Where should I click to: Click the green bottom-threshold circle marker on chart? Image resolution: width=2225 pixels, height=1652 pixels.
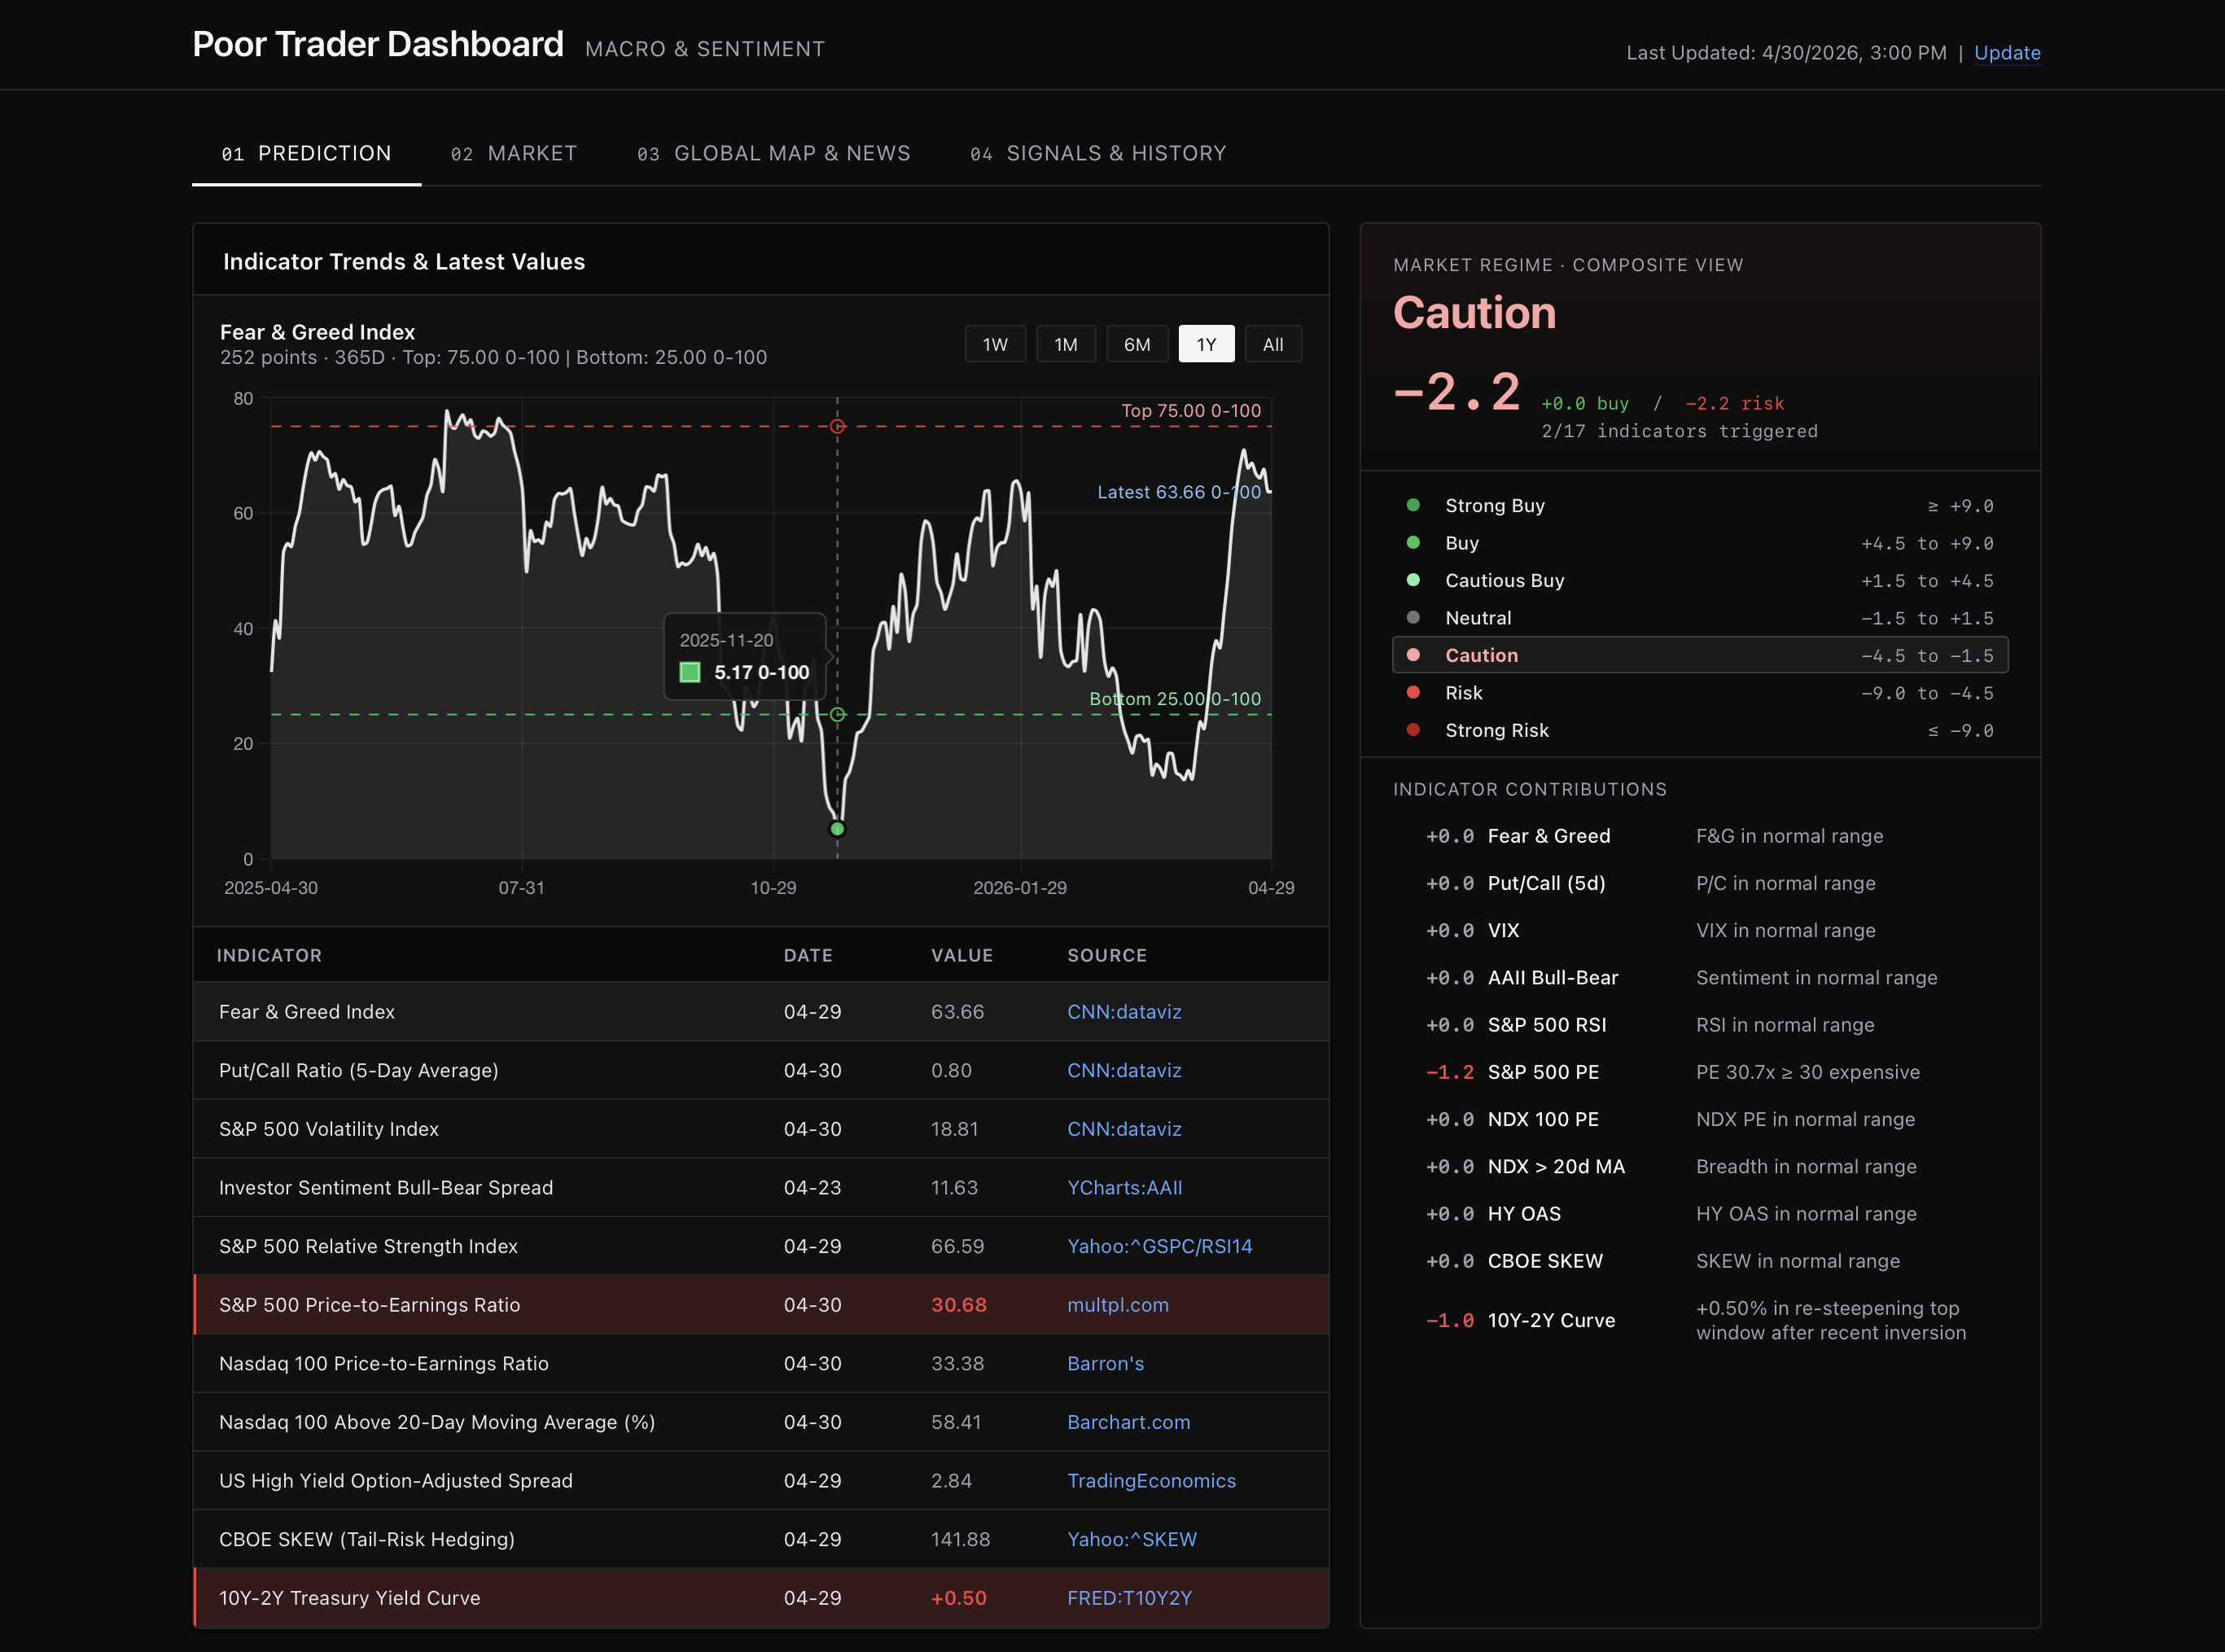pos(838,714)
